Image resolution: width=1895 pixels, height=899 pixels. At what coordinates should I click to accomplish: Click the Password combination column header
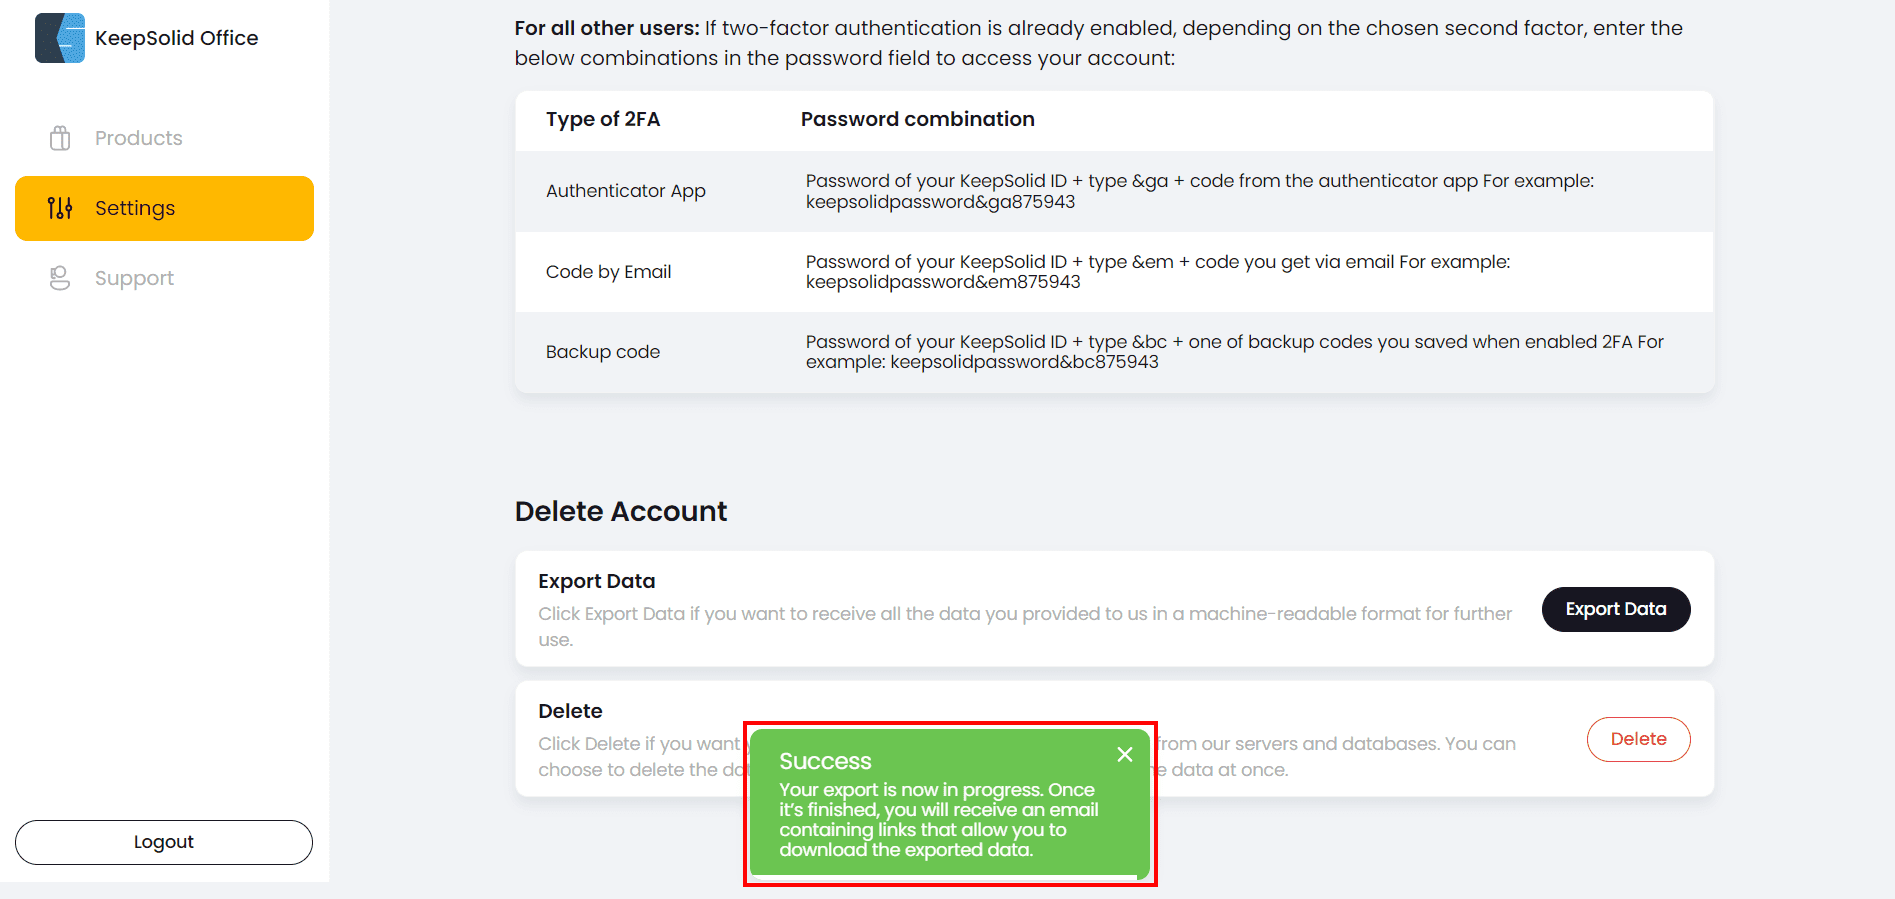[x=917, y=119]
